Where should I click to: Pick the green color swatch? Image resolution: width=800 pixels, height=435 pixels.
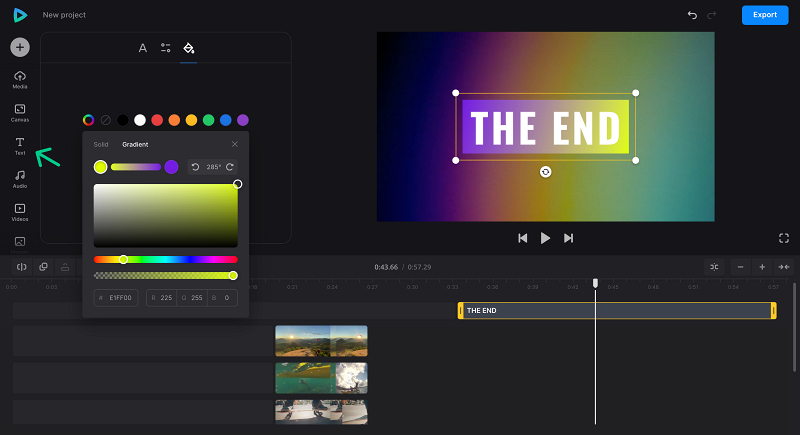click(x=208, y=120)
